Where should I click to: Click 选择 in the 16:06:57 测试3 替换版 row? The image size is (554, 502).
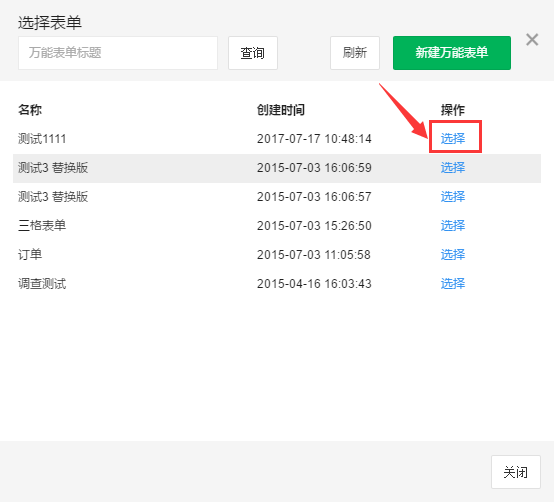point(453,196)
